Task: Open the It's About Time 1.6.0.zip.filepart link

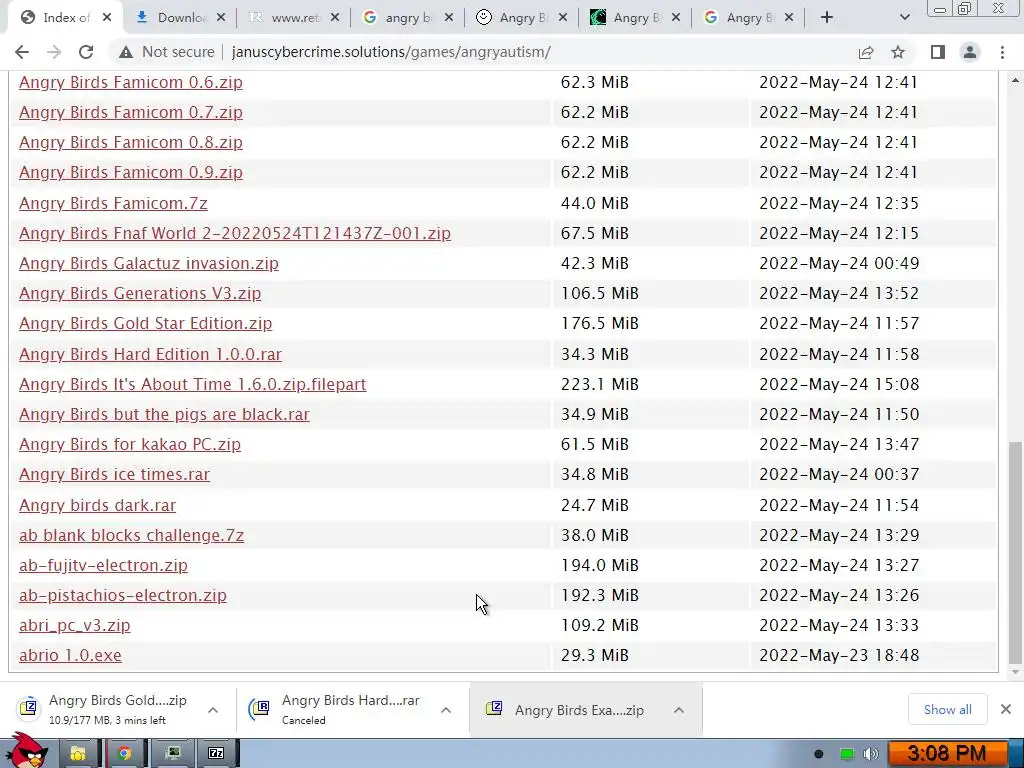Action: pos(193,384)
